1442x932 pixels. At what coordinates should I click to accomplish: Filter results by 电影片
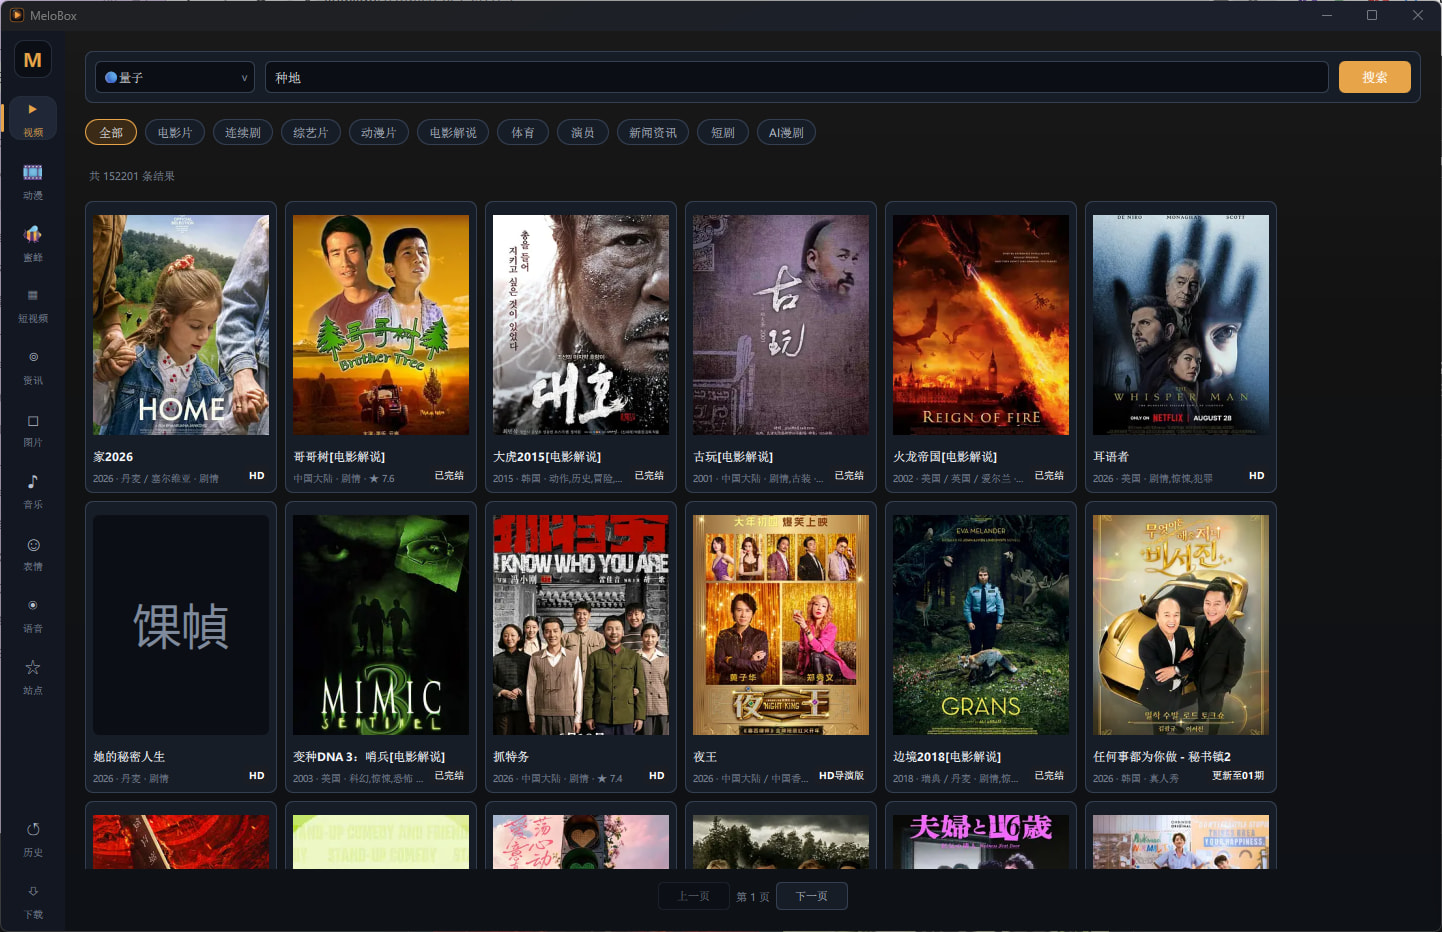(x=175, y=132)
